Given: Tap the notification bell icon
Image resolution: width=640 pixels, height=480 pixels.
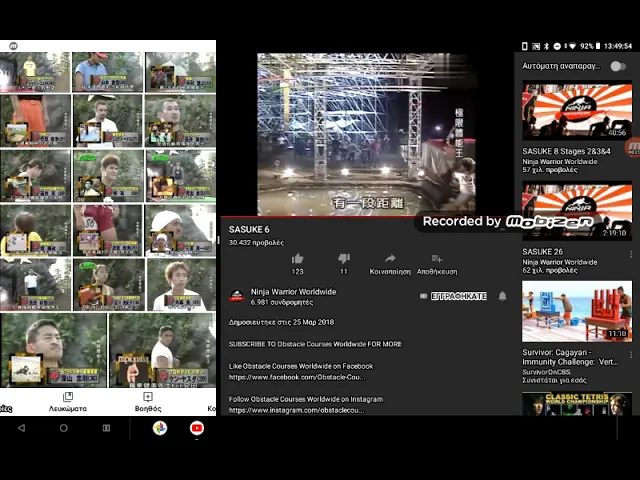Looking at the screenshot, I should pos(502,296).
